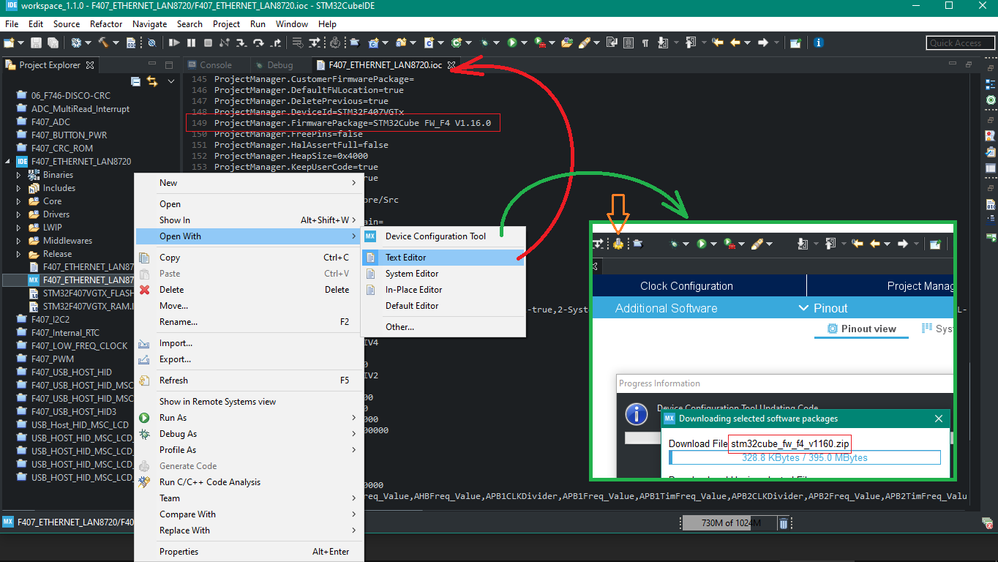998x562 pixels.
Task: Click Other... in Open With submenu
Action: [443, 327]
